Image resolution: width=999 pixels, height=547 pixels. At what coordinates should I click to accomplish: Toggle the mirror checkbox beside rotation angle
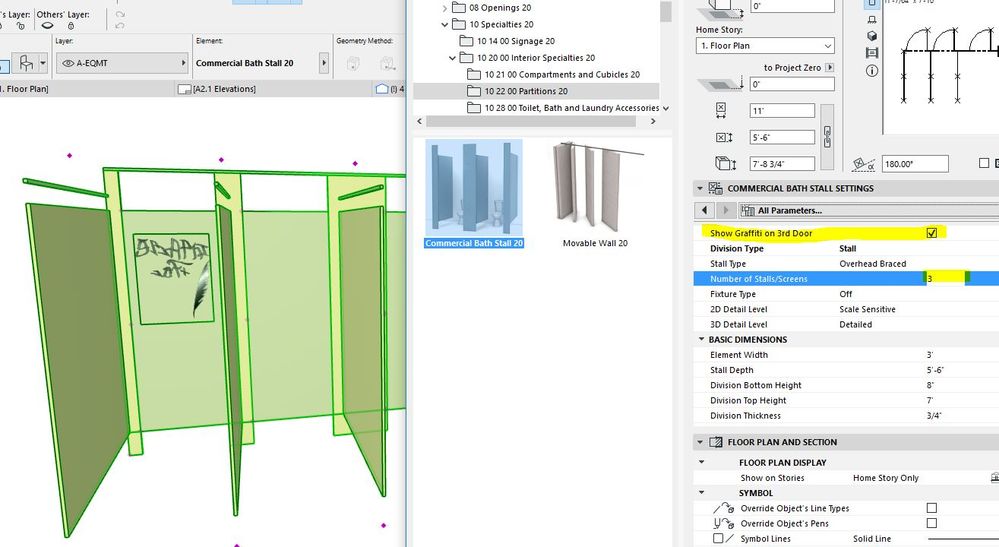pos(984,164)
